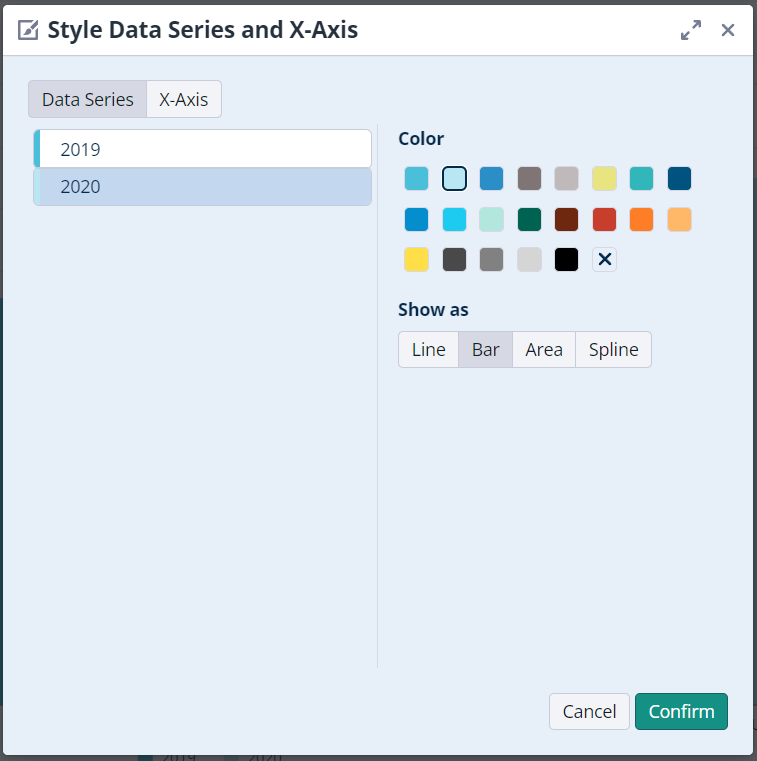Screen dimensions: 757x761
Task: Select the 2020 data series
Action: click(203, 187)
